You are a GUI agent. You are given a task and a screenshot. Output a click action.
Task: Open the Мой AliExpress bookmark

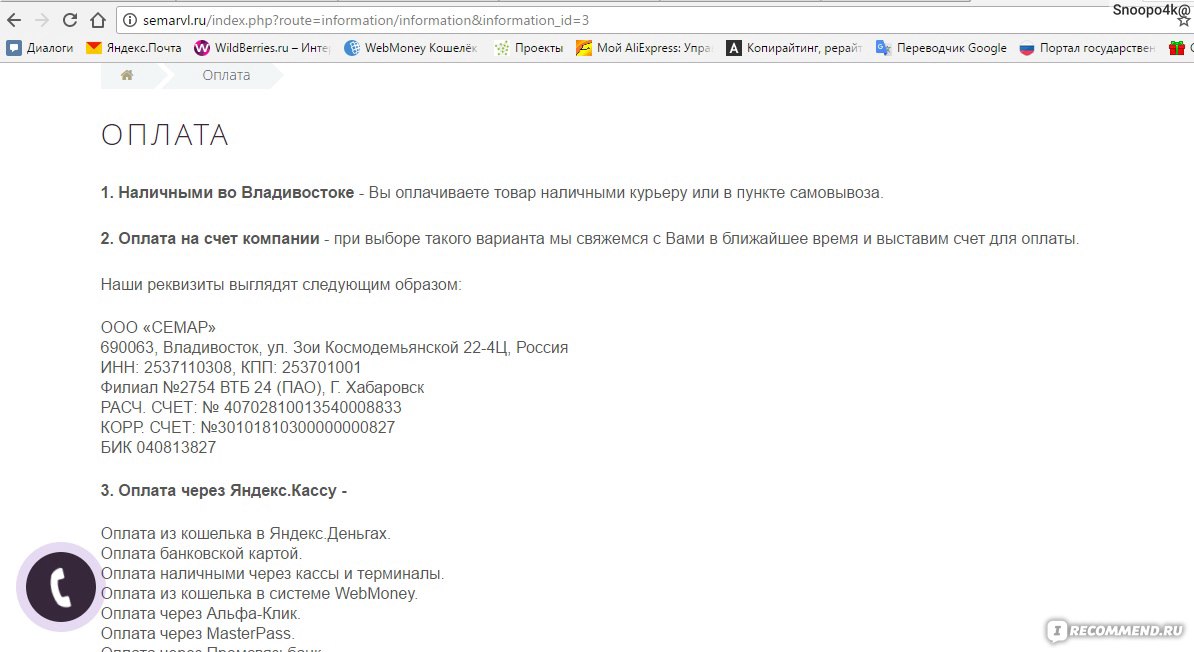pos(644,48)
